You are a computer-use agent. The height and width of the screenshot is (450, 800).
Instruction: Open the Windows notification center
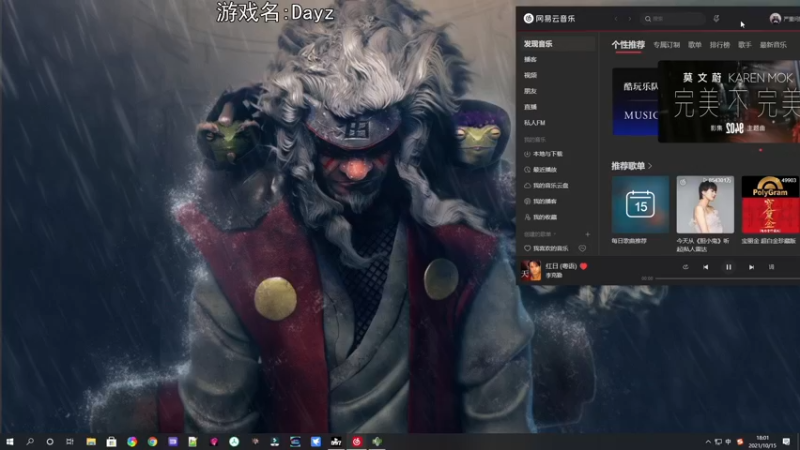786,441
